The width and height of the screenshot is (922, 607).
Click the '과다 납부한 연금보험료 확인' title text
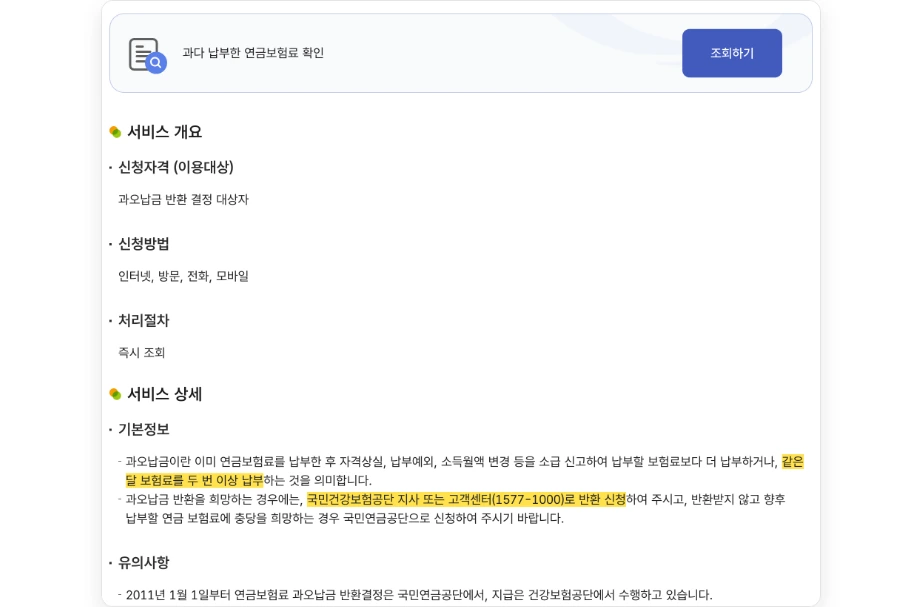253,53
